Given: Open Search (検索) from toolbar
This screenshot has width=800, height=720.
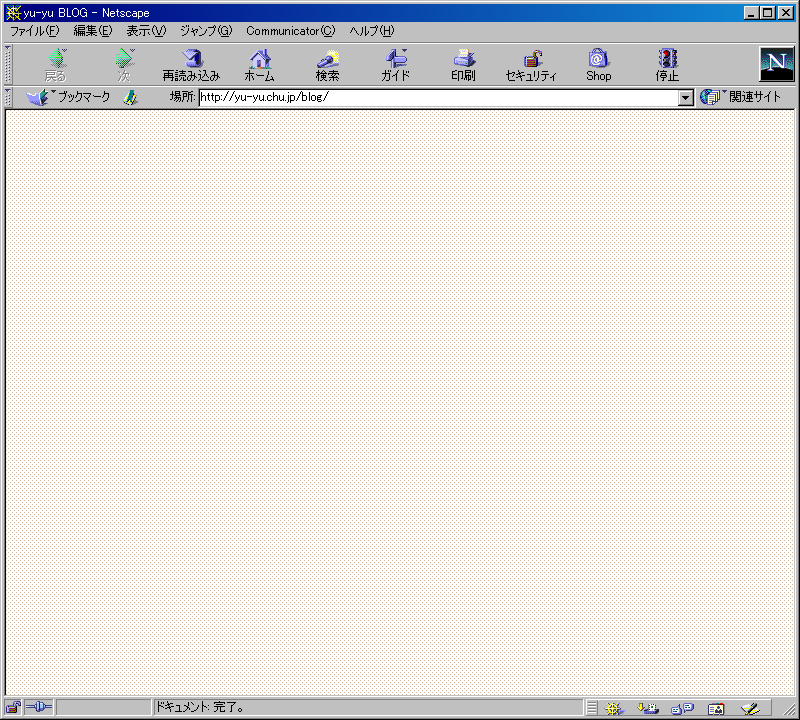Looking at the screenshot, I should click(327, 65).
